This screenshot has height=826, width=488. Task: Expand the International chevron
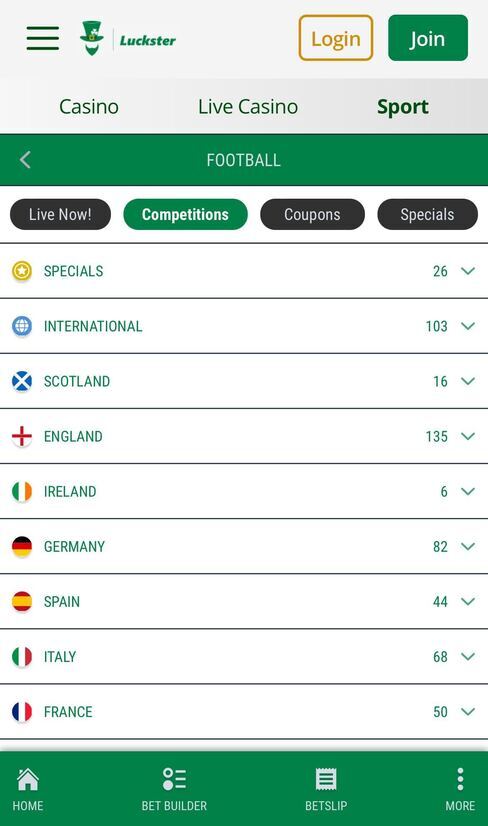click(468, 326)
